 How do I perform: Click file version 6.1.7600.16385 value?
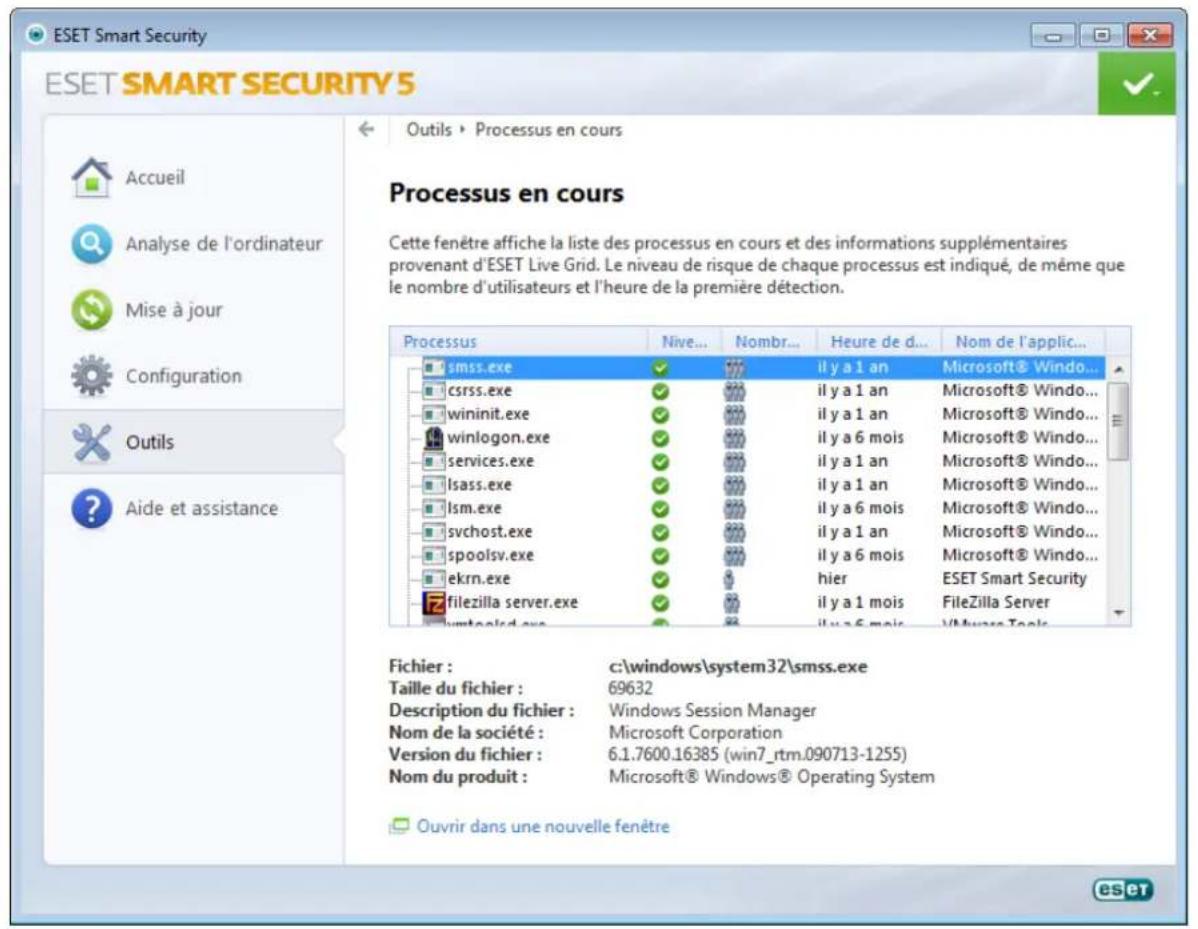757,755
